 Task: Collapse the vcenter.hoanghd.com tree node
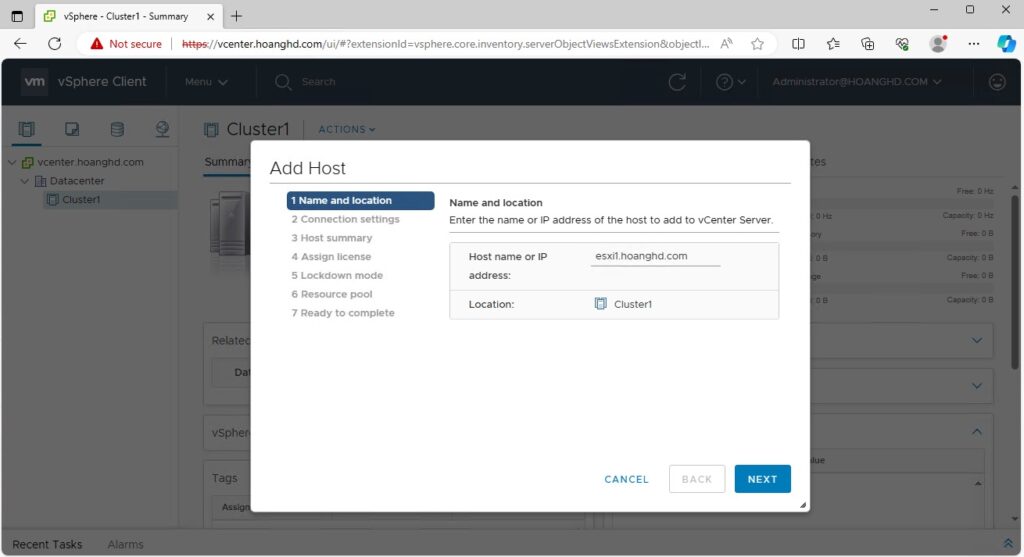12,162
